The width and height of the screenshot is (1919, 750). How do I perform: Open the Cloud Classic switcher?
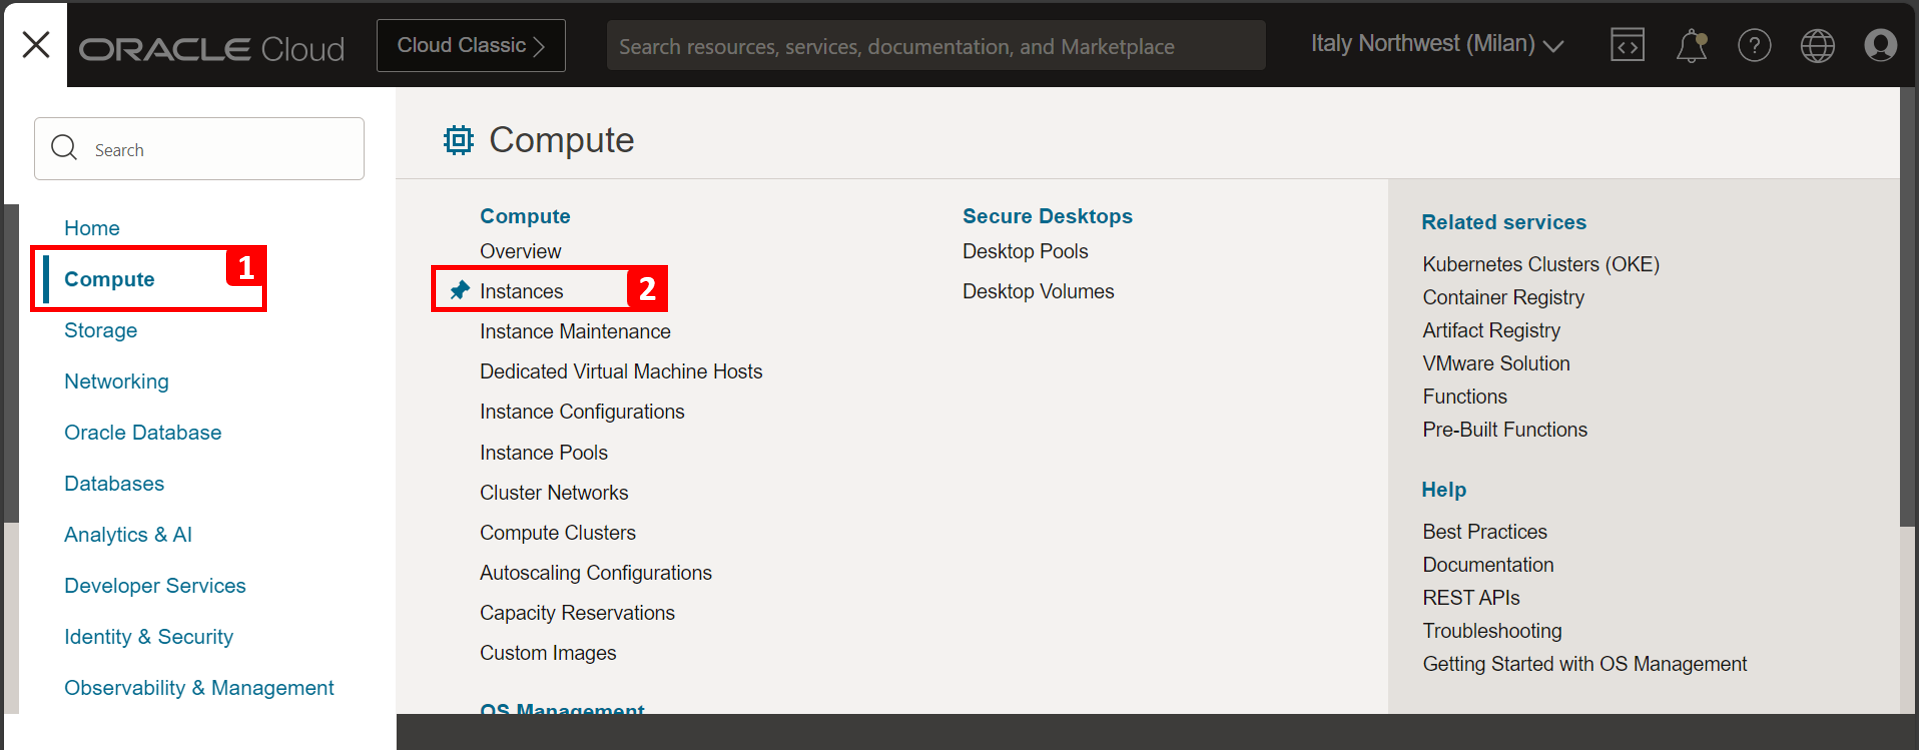pos(471,46)
